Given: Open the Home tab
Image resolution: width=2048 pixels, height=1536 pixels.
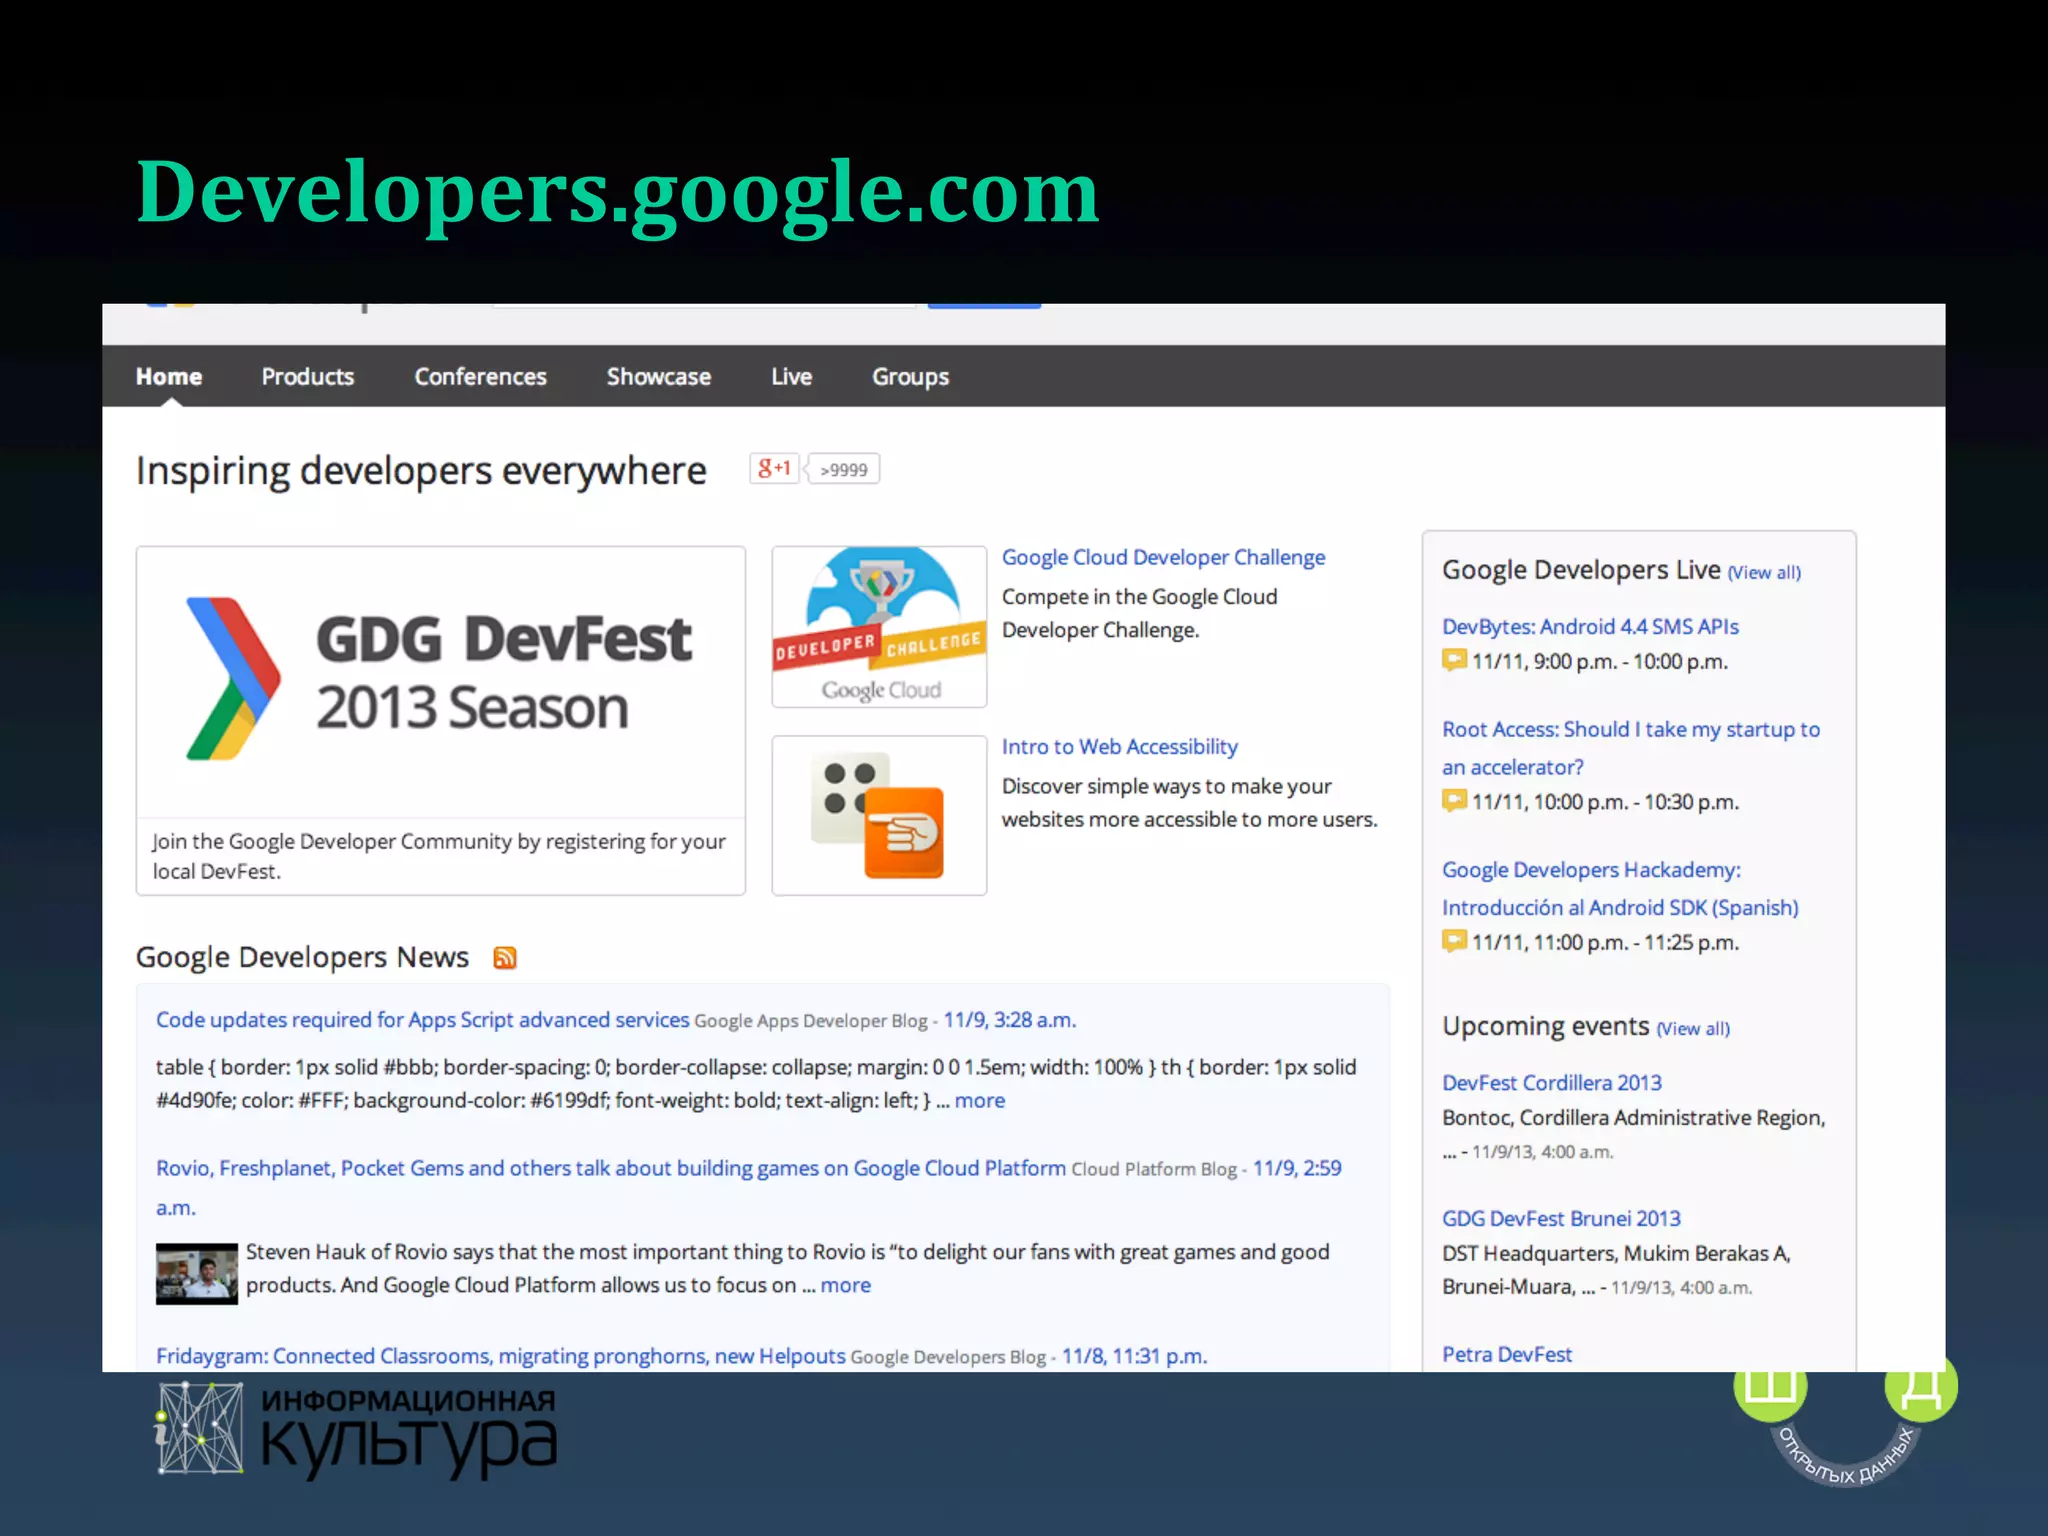Looking at the screenshot, I should coord(169,377).
